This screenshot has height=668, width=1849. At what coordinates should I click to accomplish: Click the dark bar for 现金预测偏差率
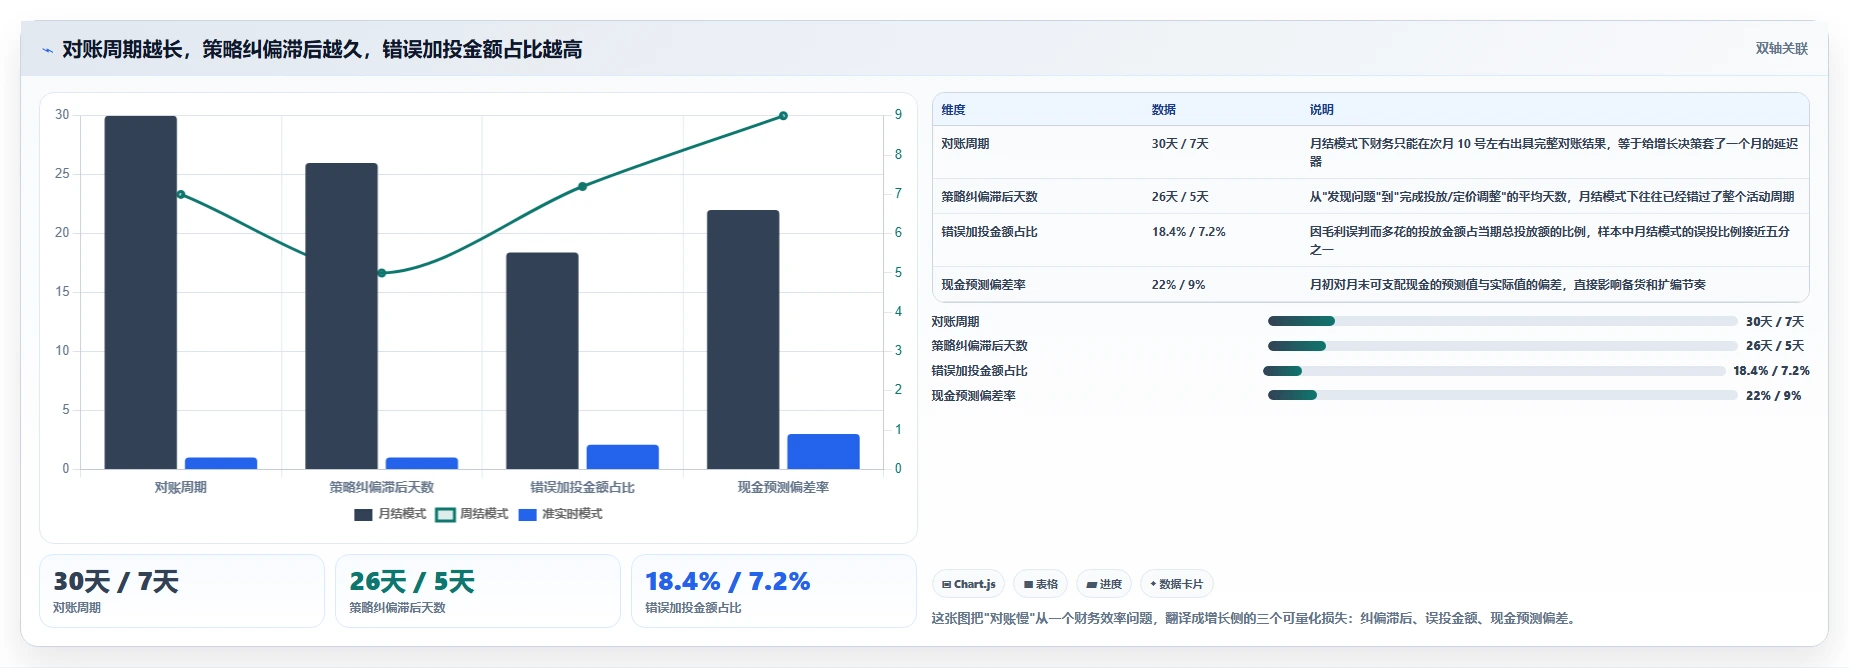tap(743, 339)
